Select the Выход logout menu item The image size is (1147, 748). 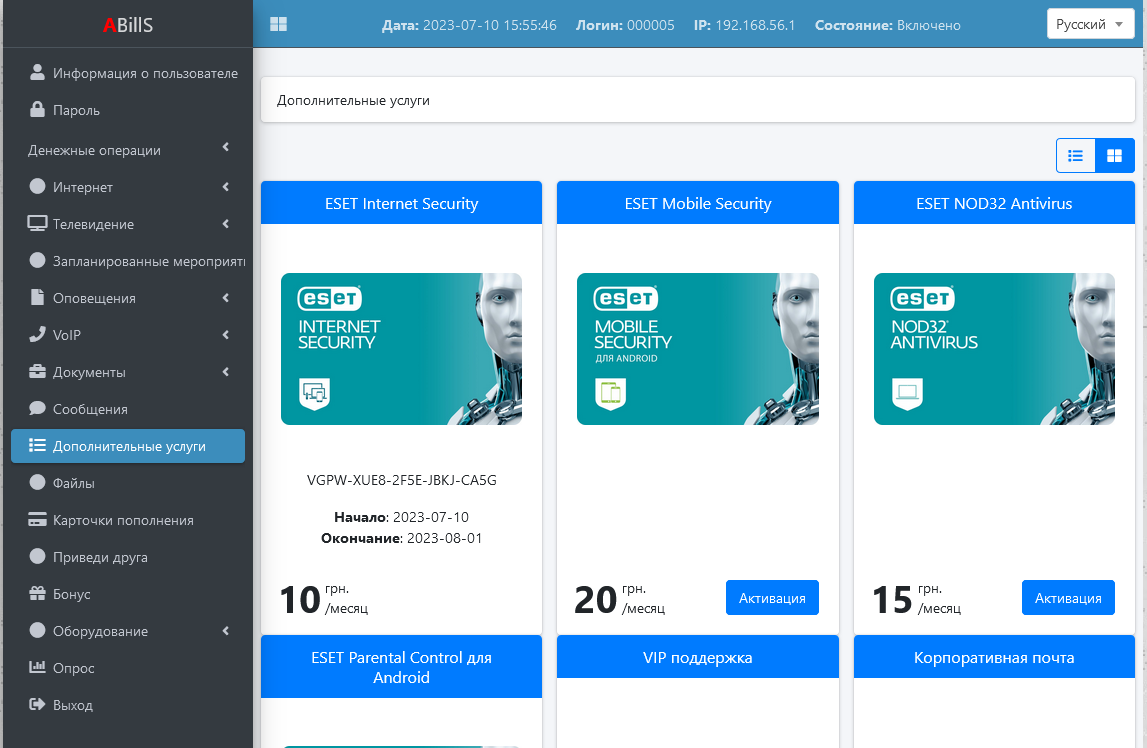128,706
